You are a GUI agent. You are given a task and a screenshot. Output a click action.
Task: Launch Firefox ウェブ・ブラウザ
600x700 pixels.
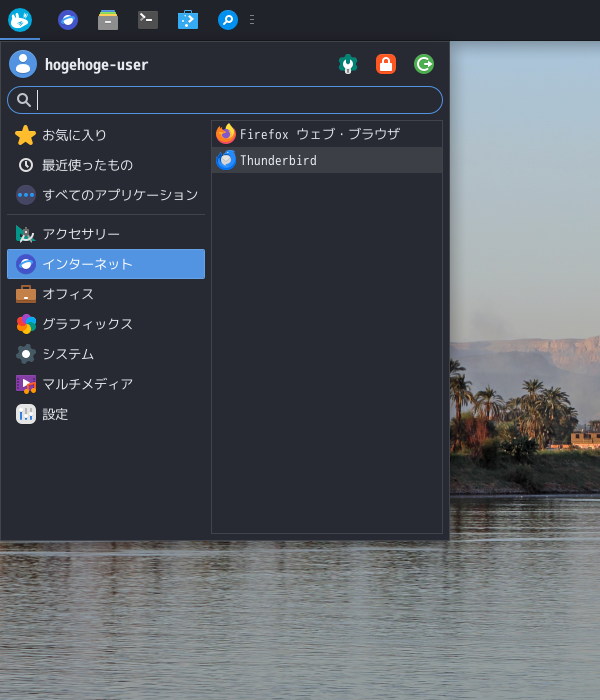pyautogui.click(x=327, y=134)
